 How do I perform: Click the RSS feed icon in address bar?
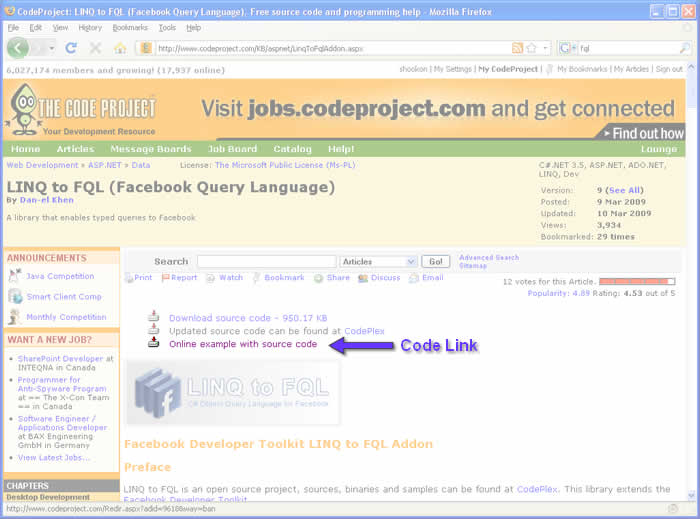pos(517,48)
